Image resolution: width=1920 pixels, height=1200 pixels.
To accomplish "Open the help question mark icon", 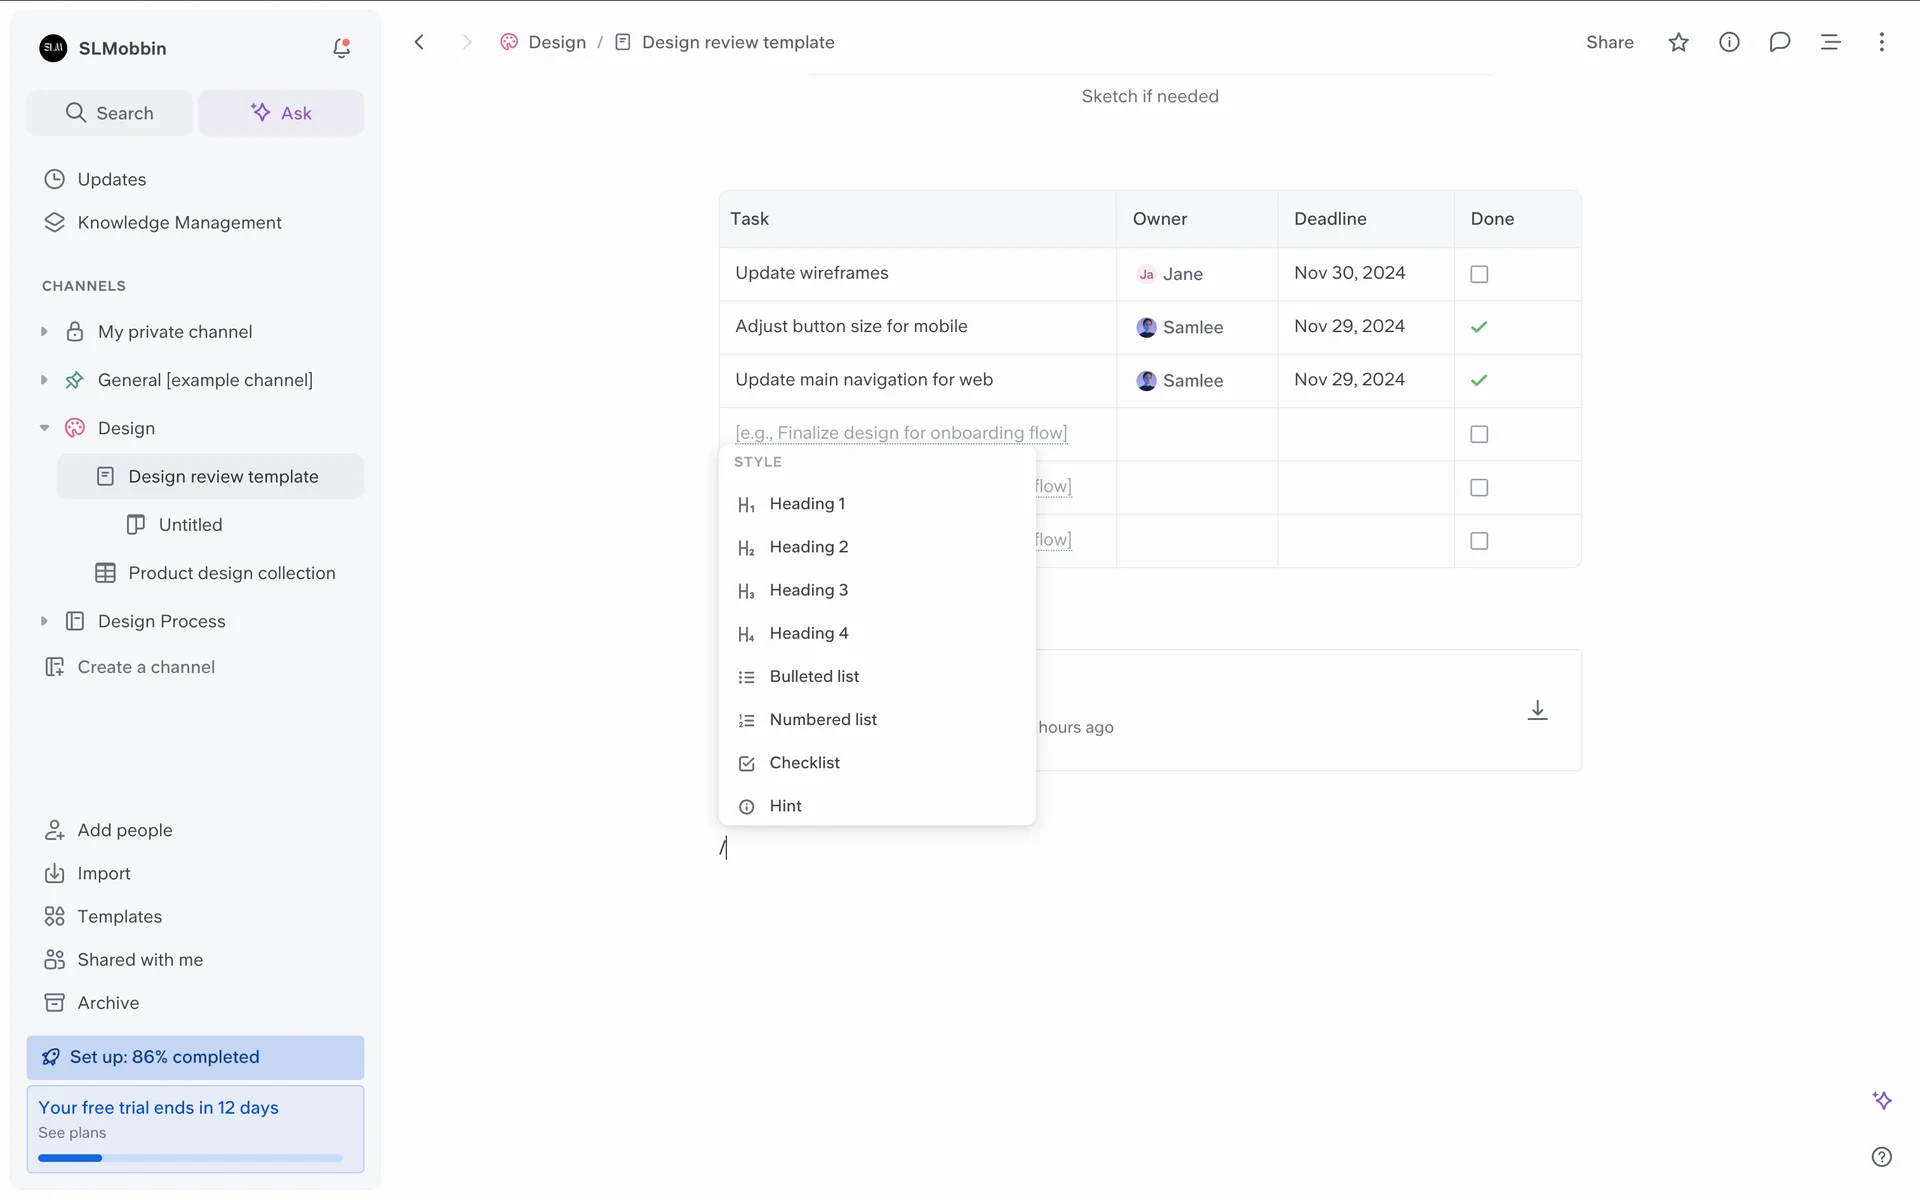I will tap(1881, 1157).
